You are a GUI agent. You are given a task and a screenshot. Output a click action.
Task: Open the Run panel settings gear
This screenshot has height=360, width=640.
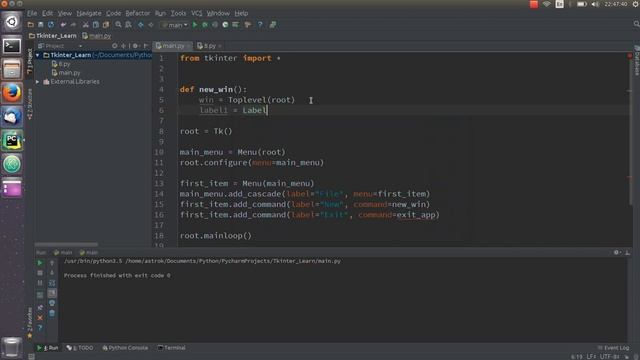617,253
